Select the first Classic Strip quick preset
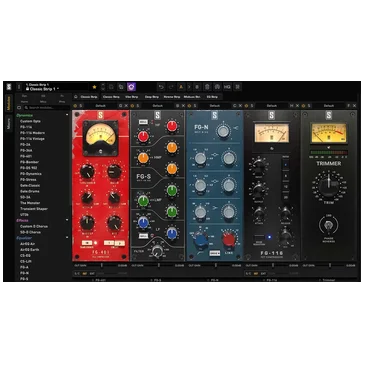Viewport: 365px width, 365px height. 89,97
